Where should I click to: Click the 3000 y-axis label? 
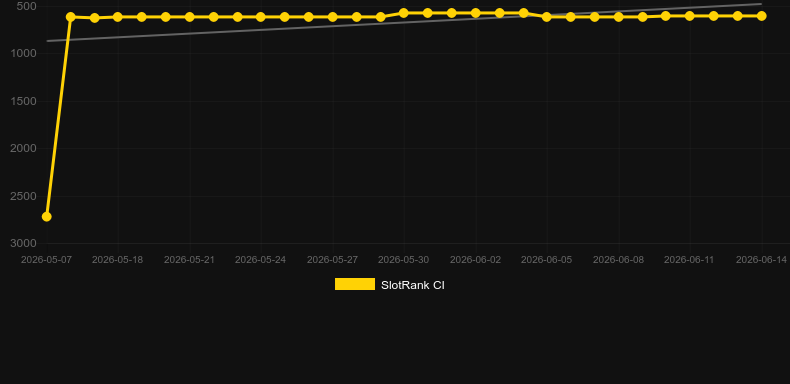click(23, 243)
